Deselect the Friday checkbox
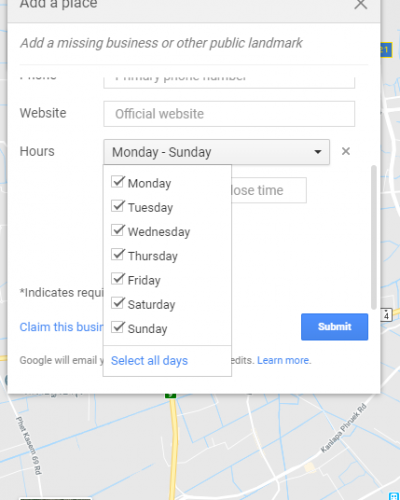400x500 pixels. tap(118, 279)
